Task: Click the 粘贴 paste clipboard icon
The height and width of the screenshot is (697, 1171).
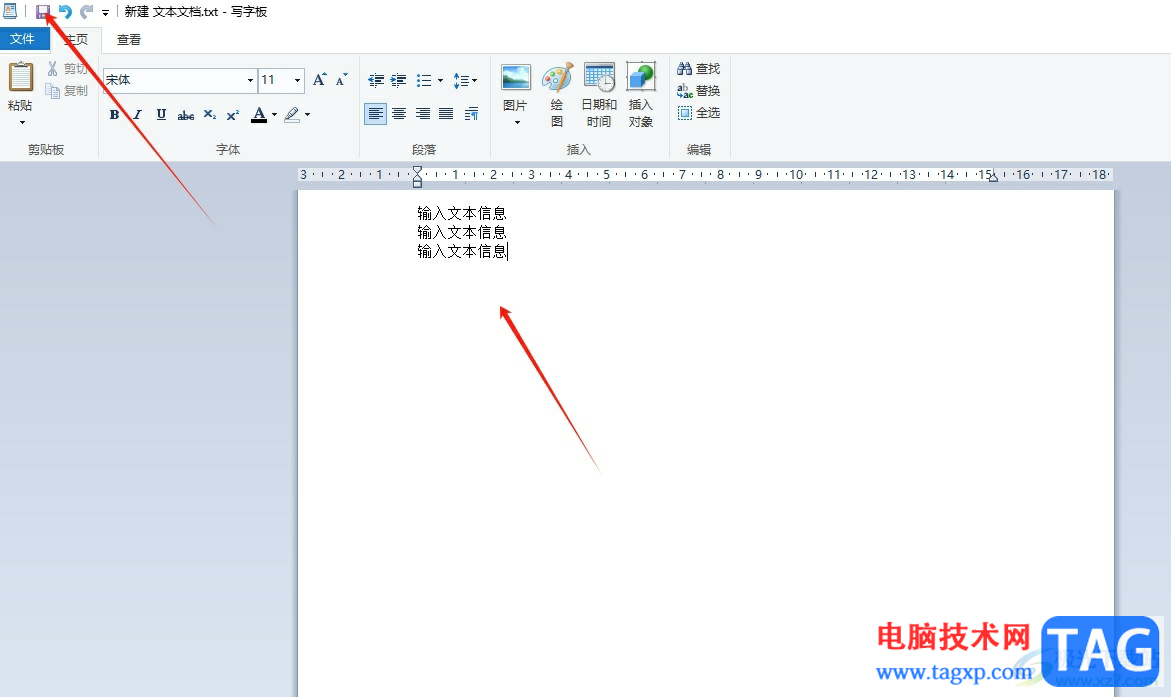Action: coord(21,77)
